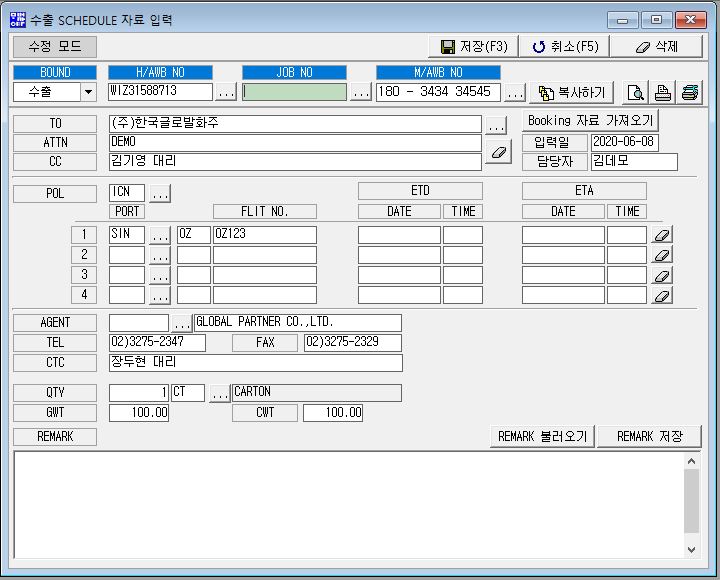The width and height of the screenshot is (720, 580).
Task: Click the POL code field ICN
Action: tap(127, 193)
